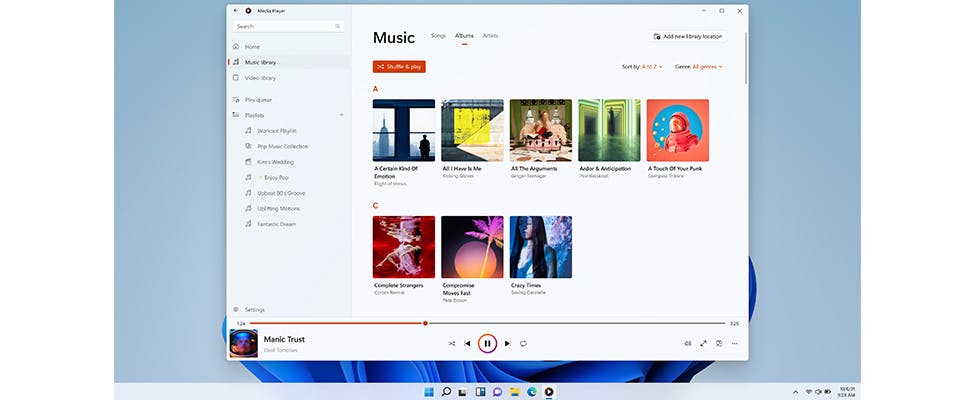Switch to the Songs tab

pos(438,36)
